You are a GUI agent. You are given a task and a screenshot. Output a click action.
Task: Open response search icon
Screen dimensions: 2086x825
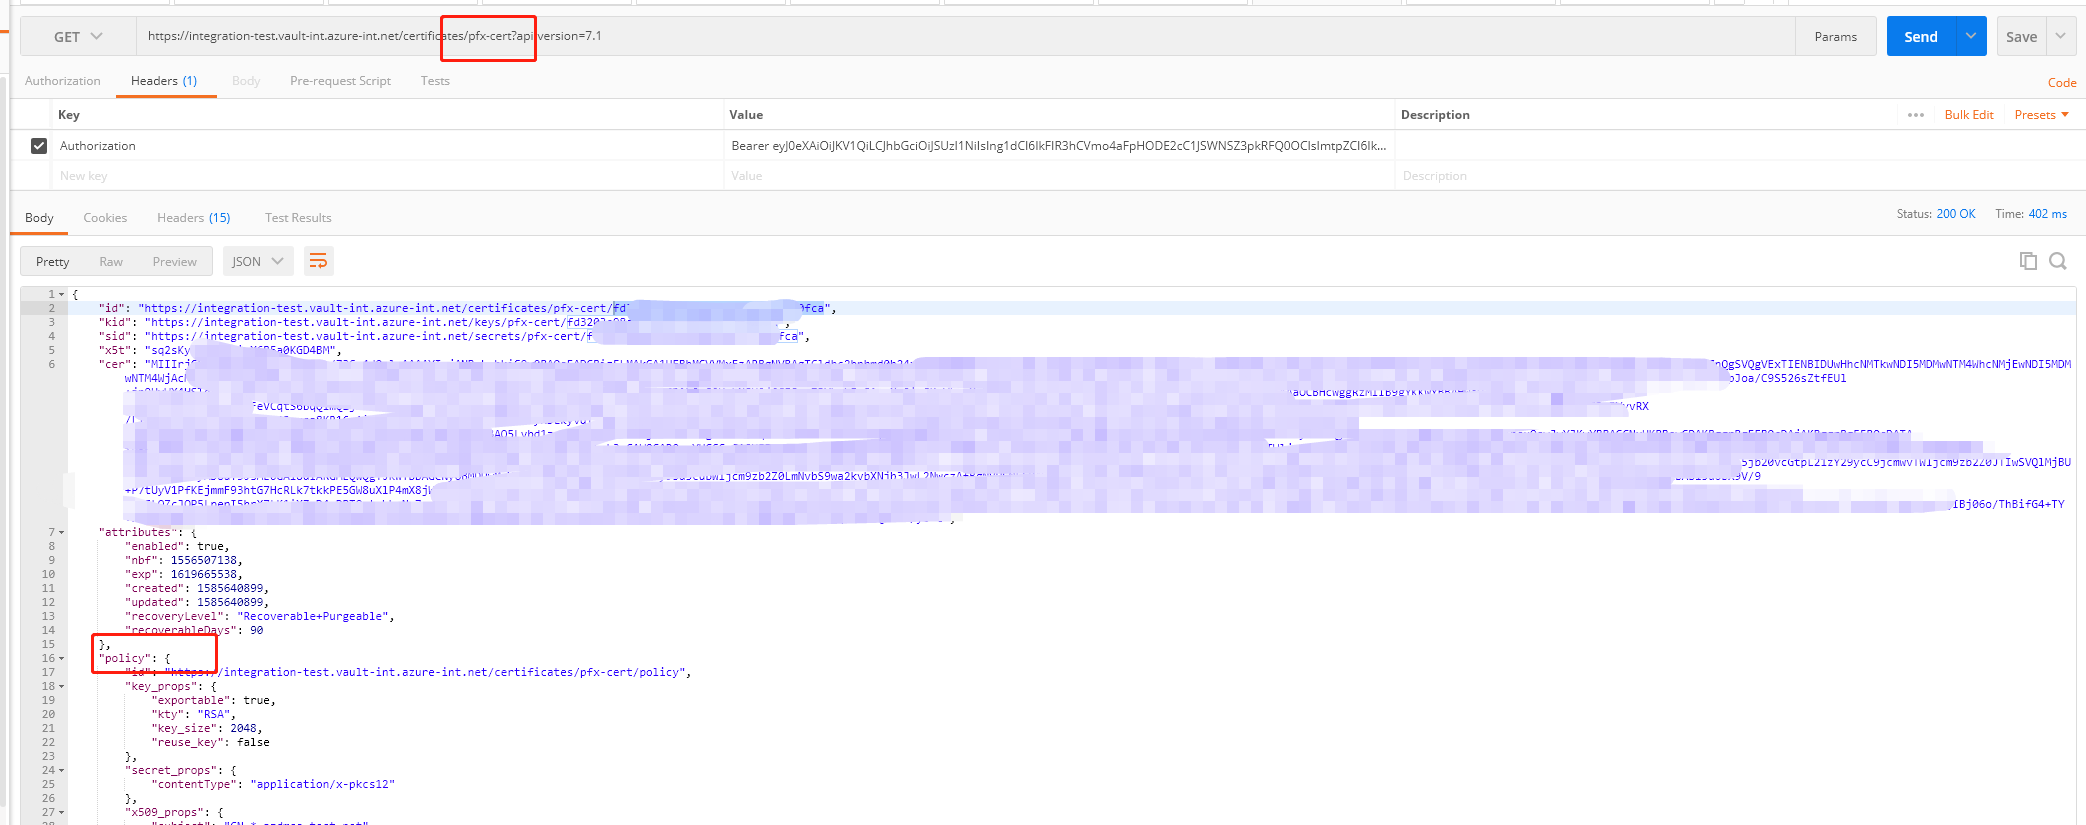(x=2058, y=261)
